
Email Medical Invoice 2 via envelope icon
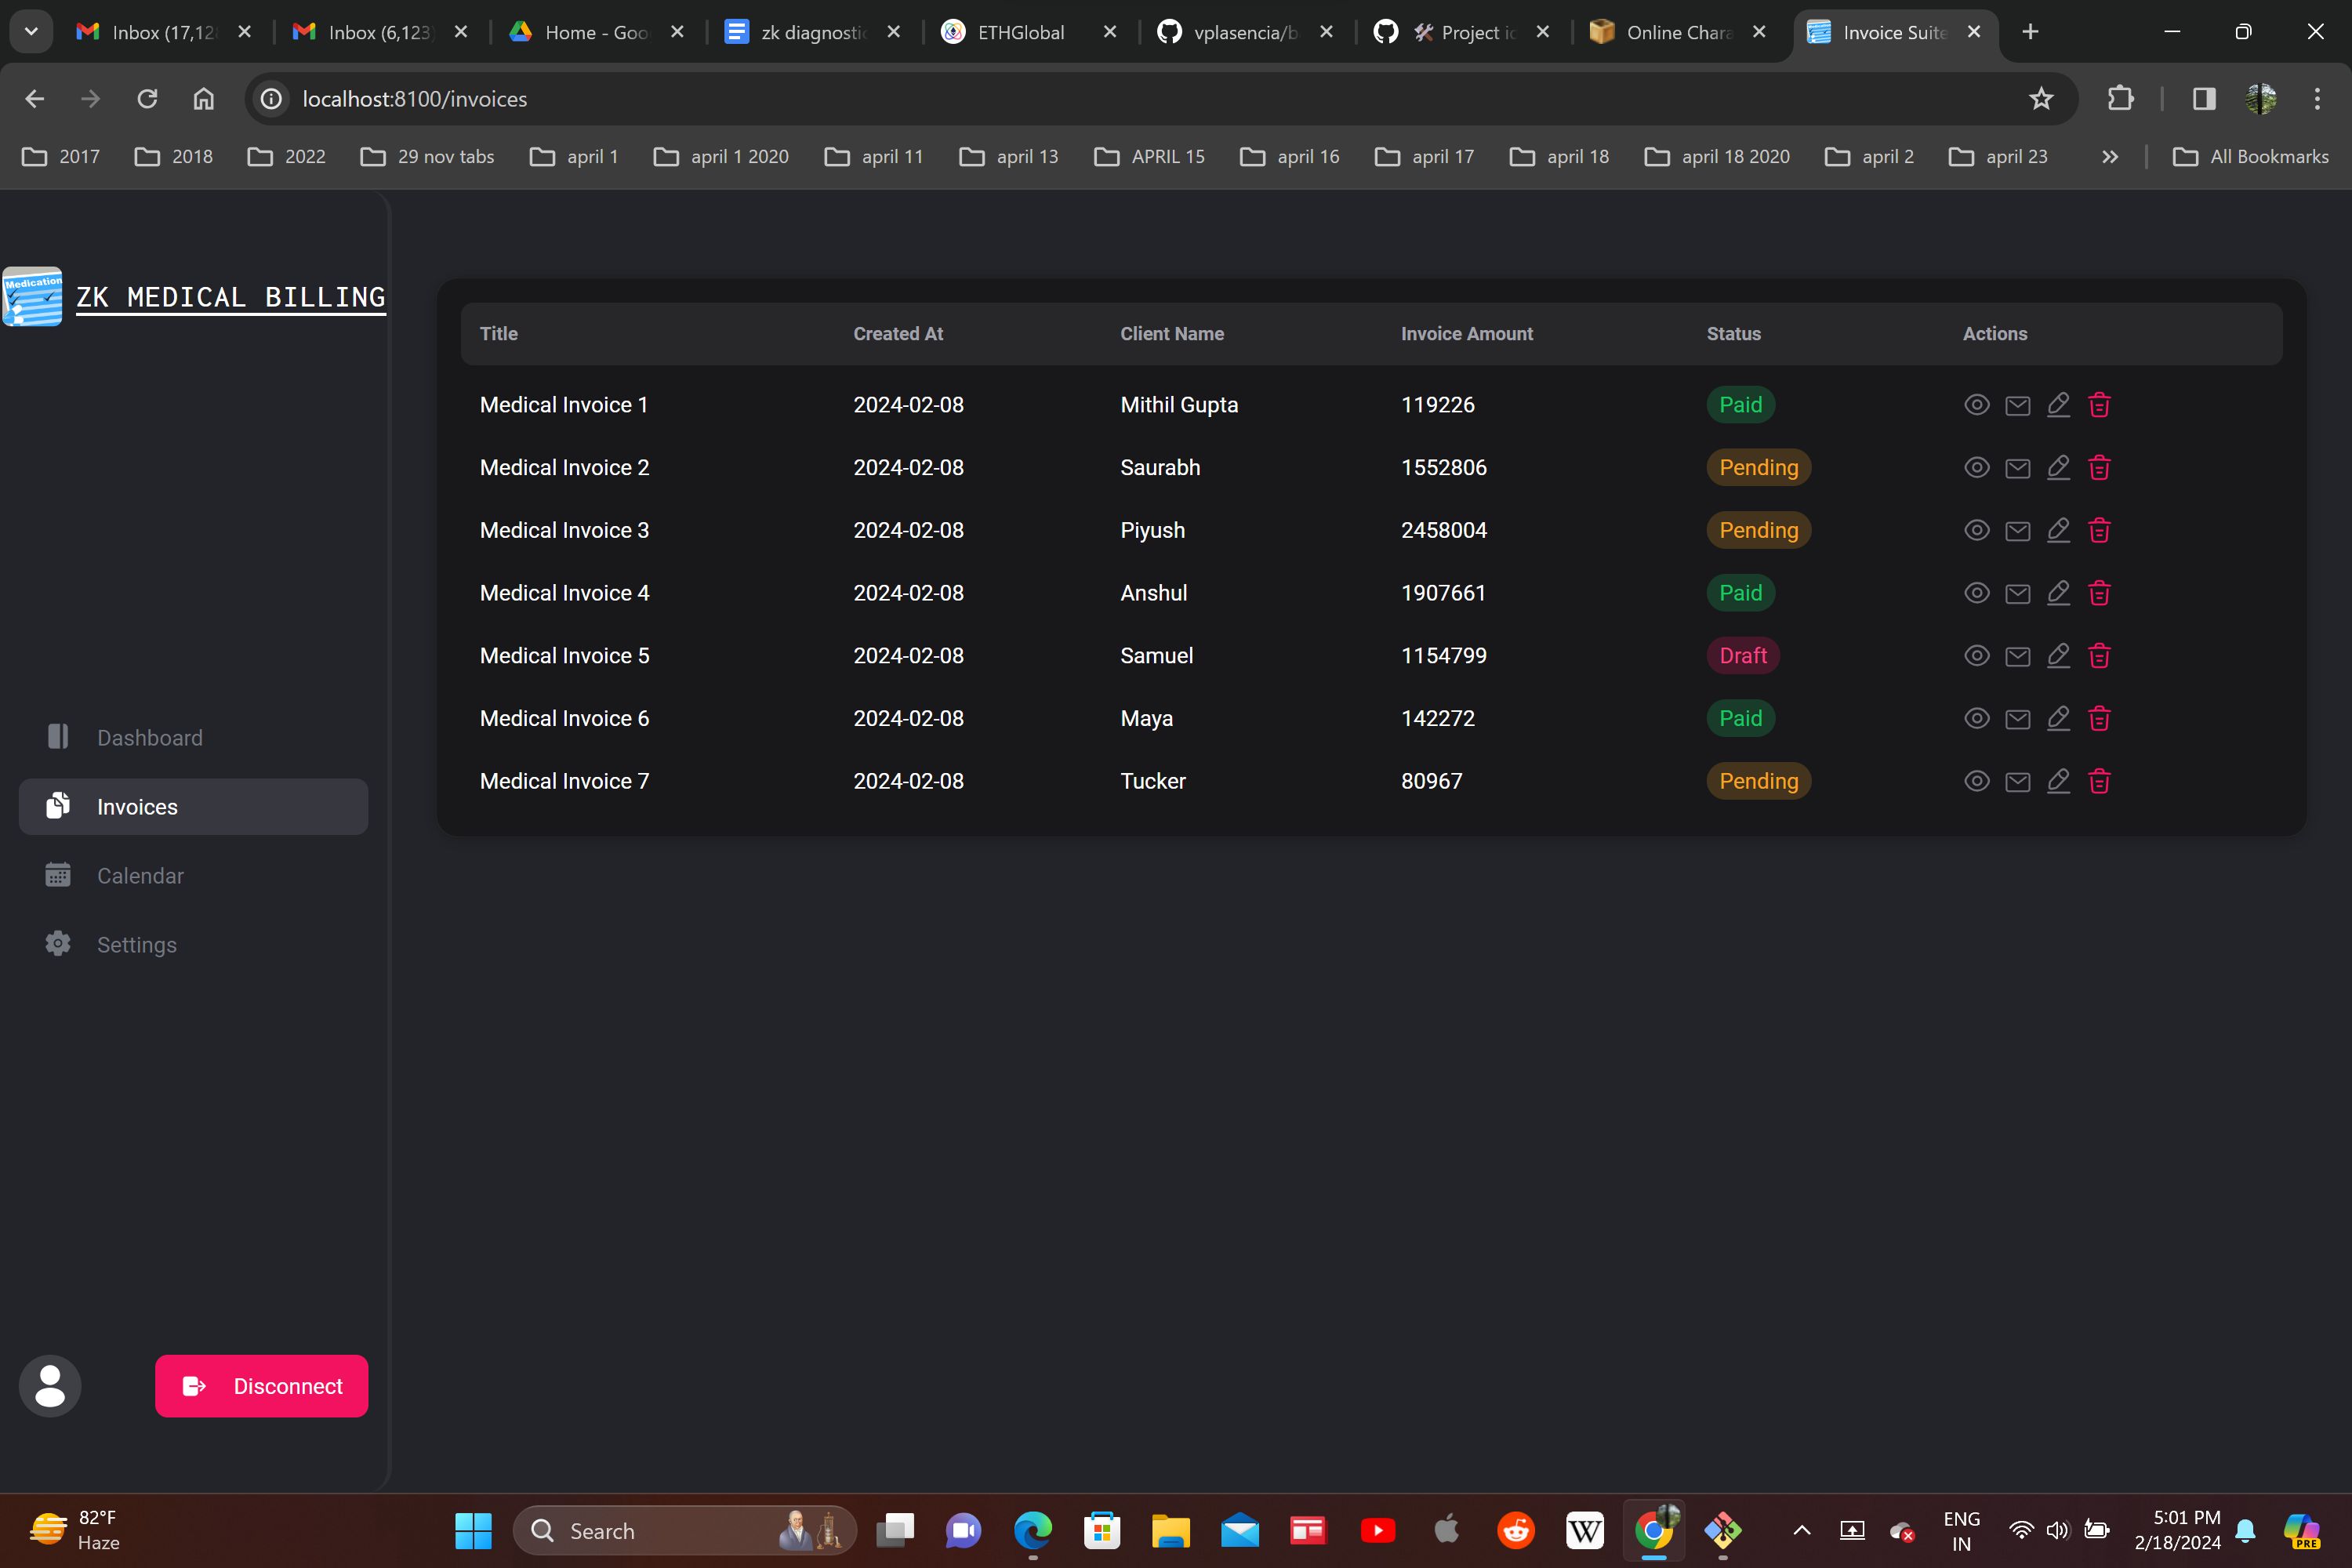pyautogui.click(x=2017, y=468)
